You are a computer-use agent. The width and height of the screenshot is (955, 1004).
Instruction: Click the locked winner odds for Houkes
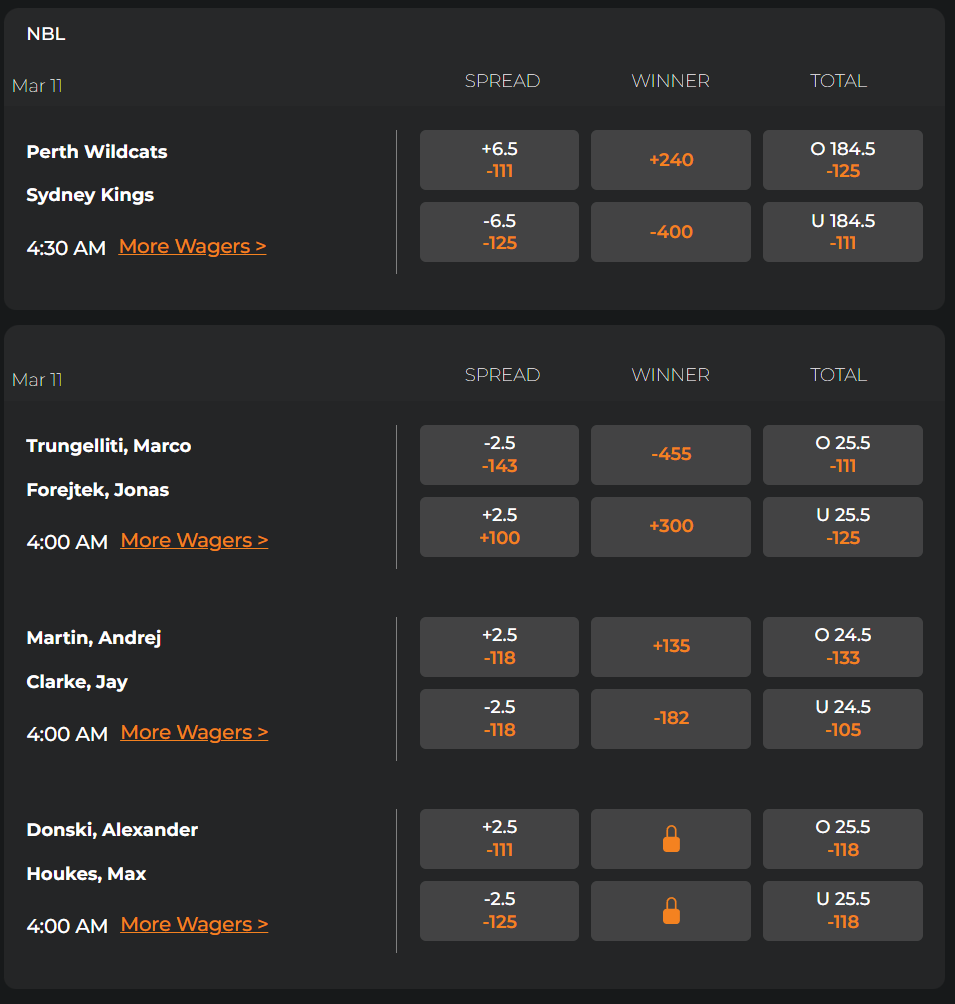tap(670, 911)
